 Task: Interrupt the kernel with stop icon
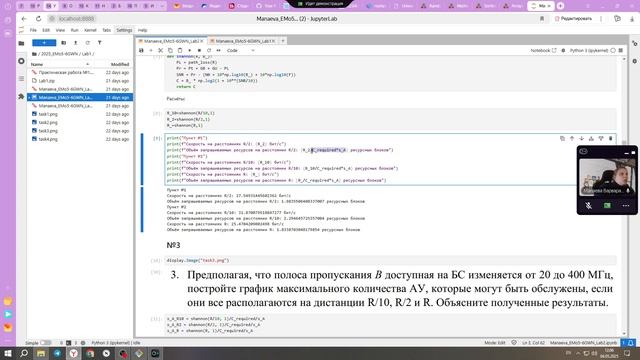(199, 50)
